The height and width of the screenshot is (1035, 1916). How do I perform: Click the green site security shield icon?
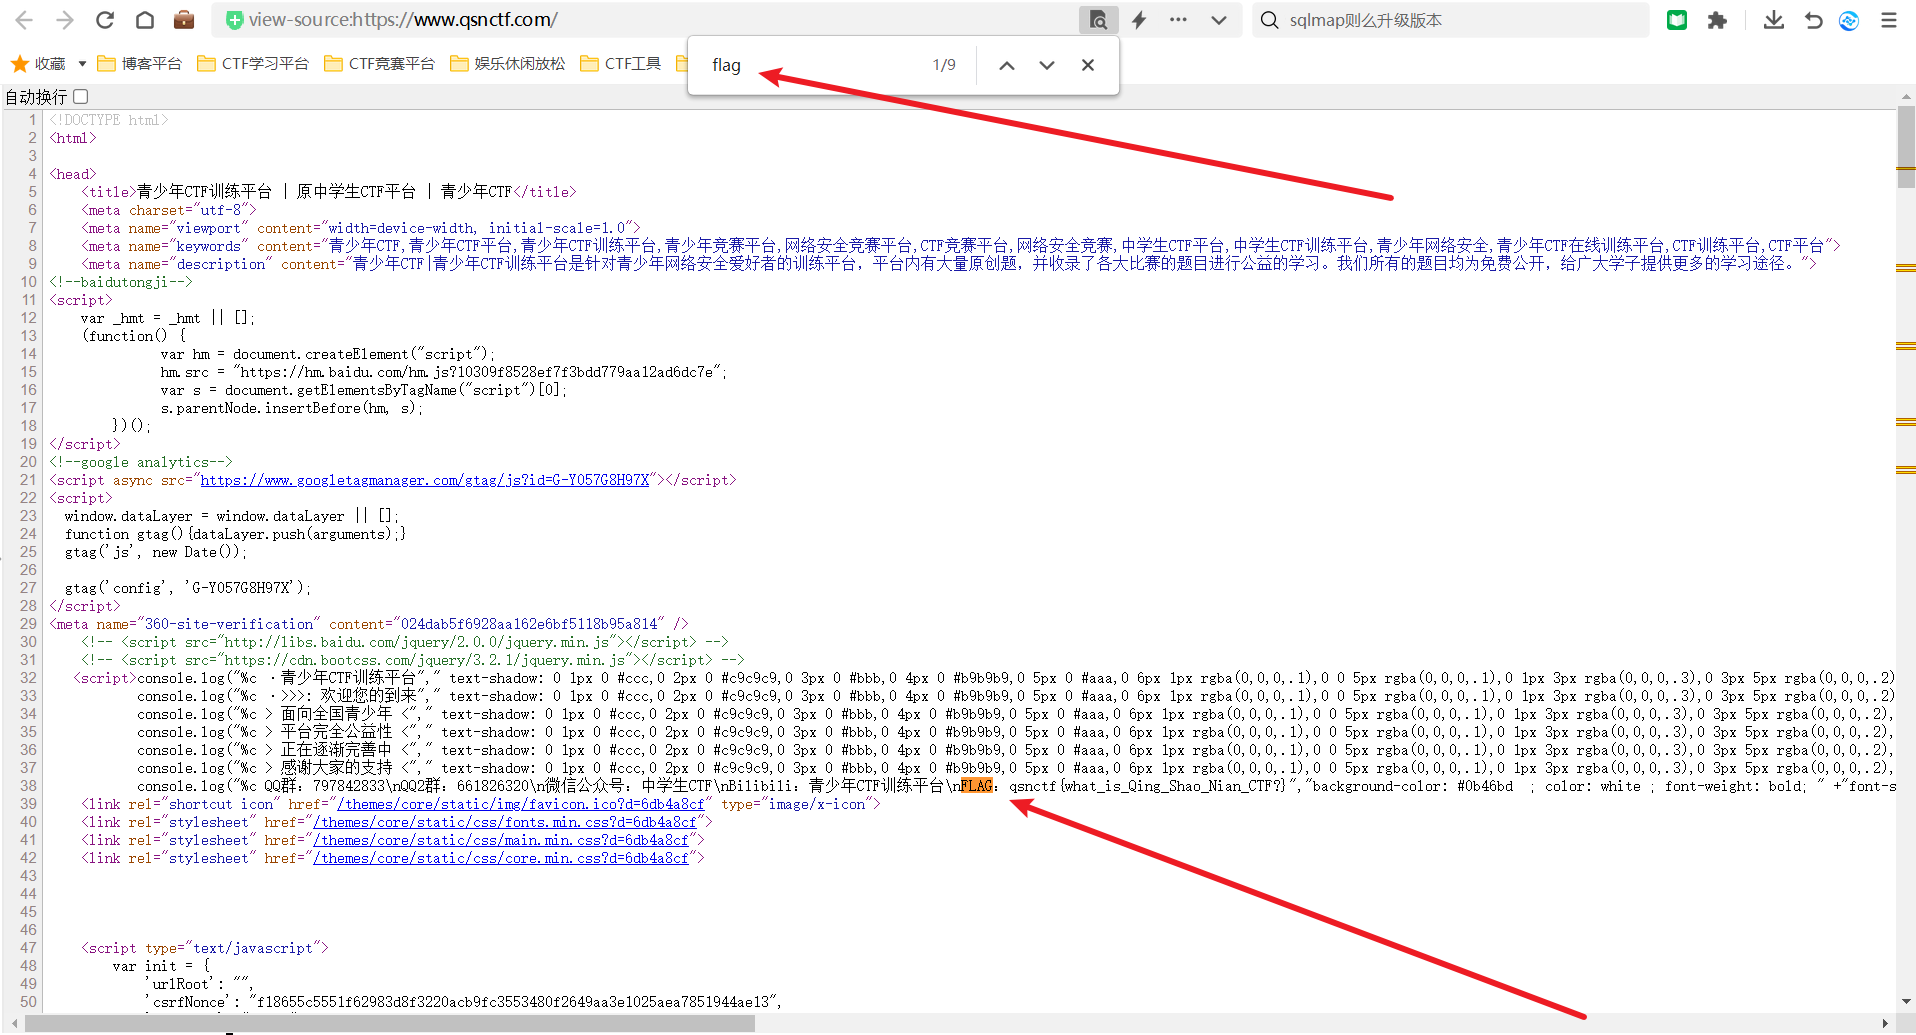234,20
